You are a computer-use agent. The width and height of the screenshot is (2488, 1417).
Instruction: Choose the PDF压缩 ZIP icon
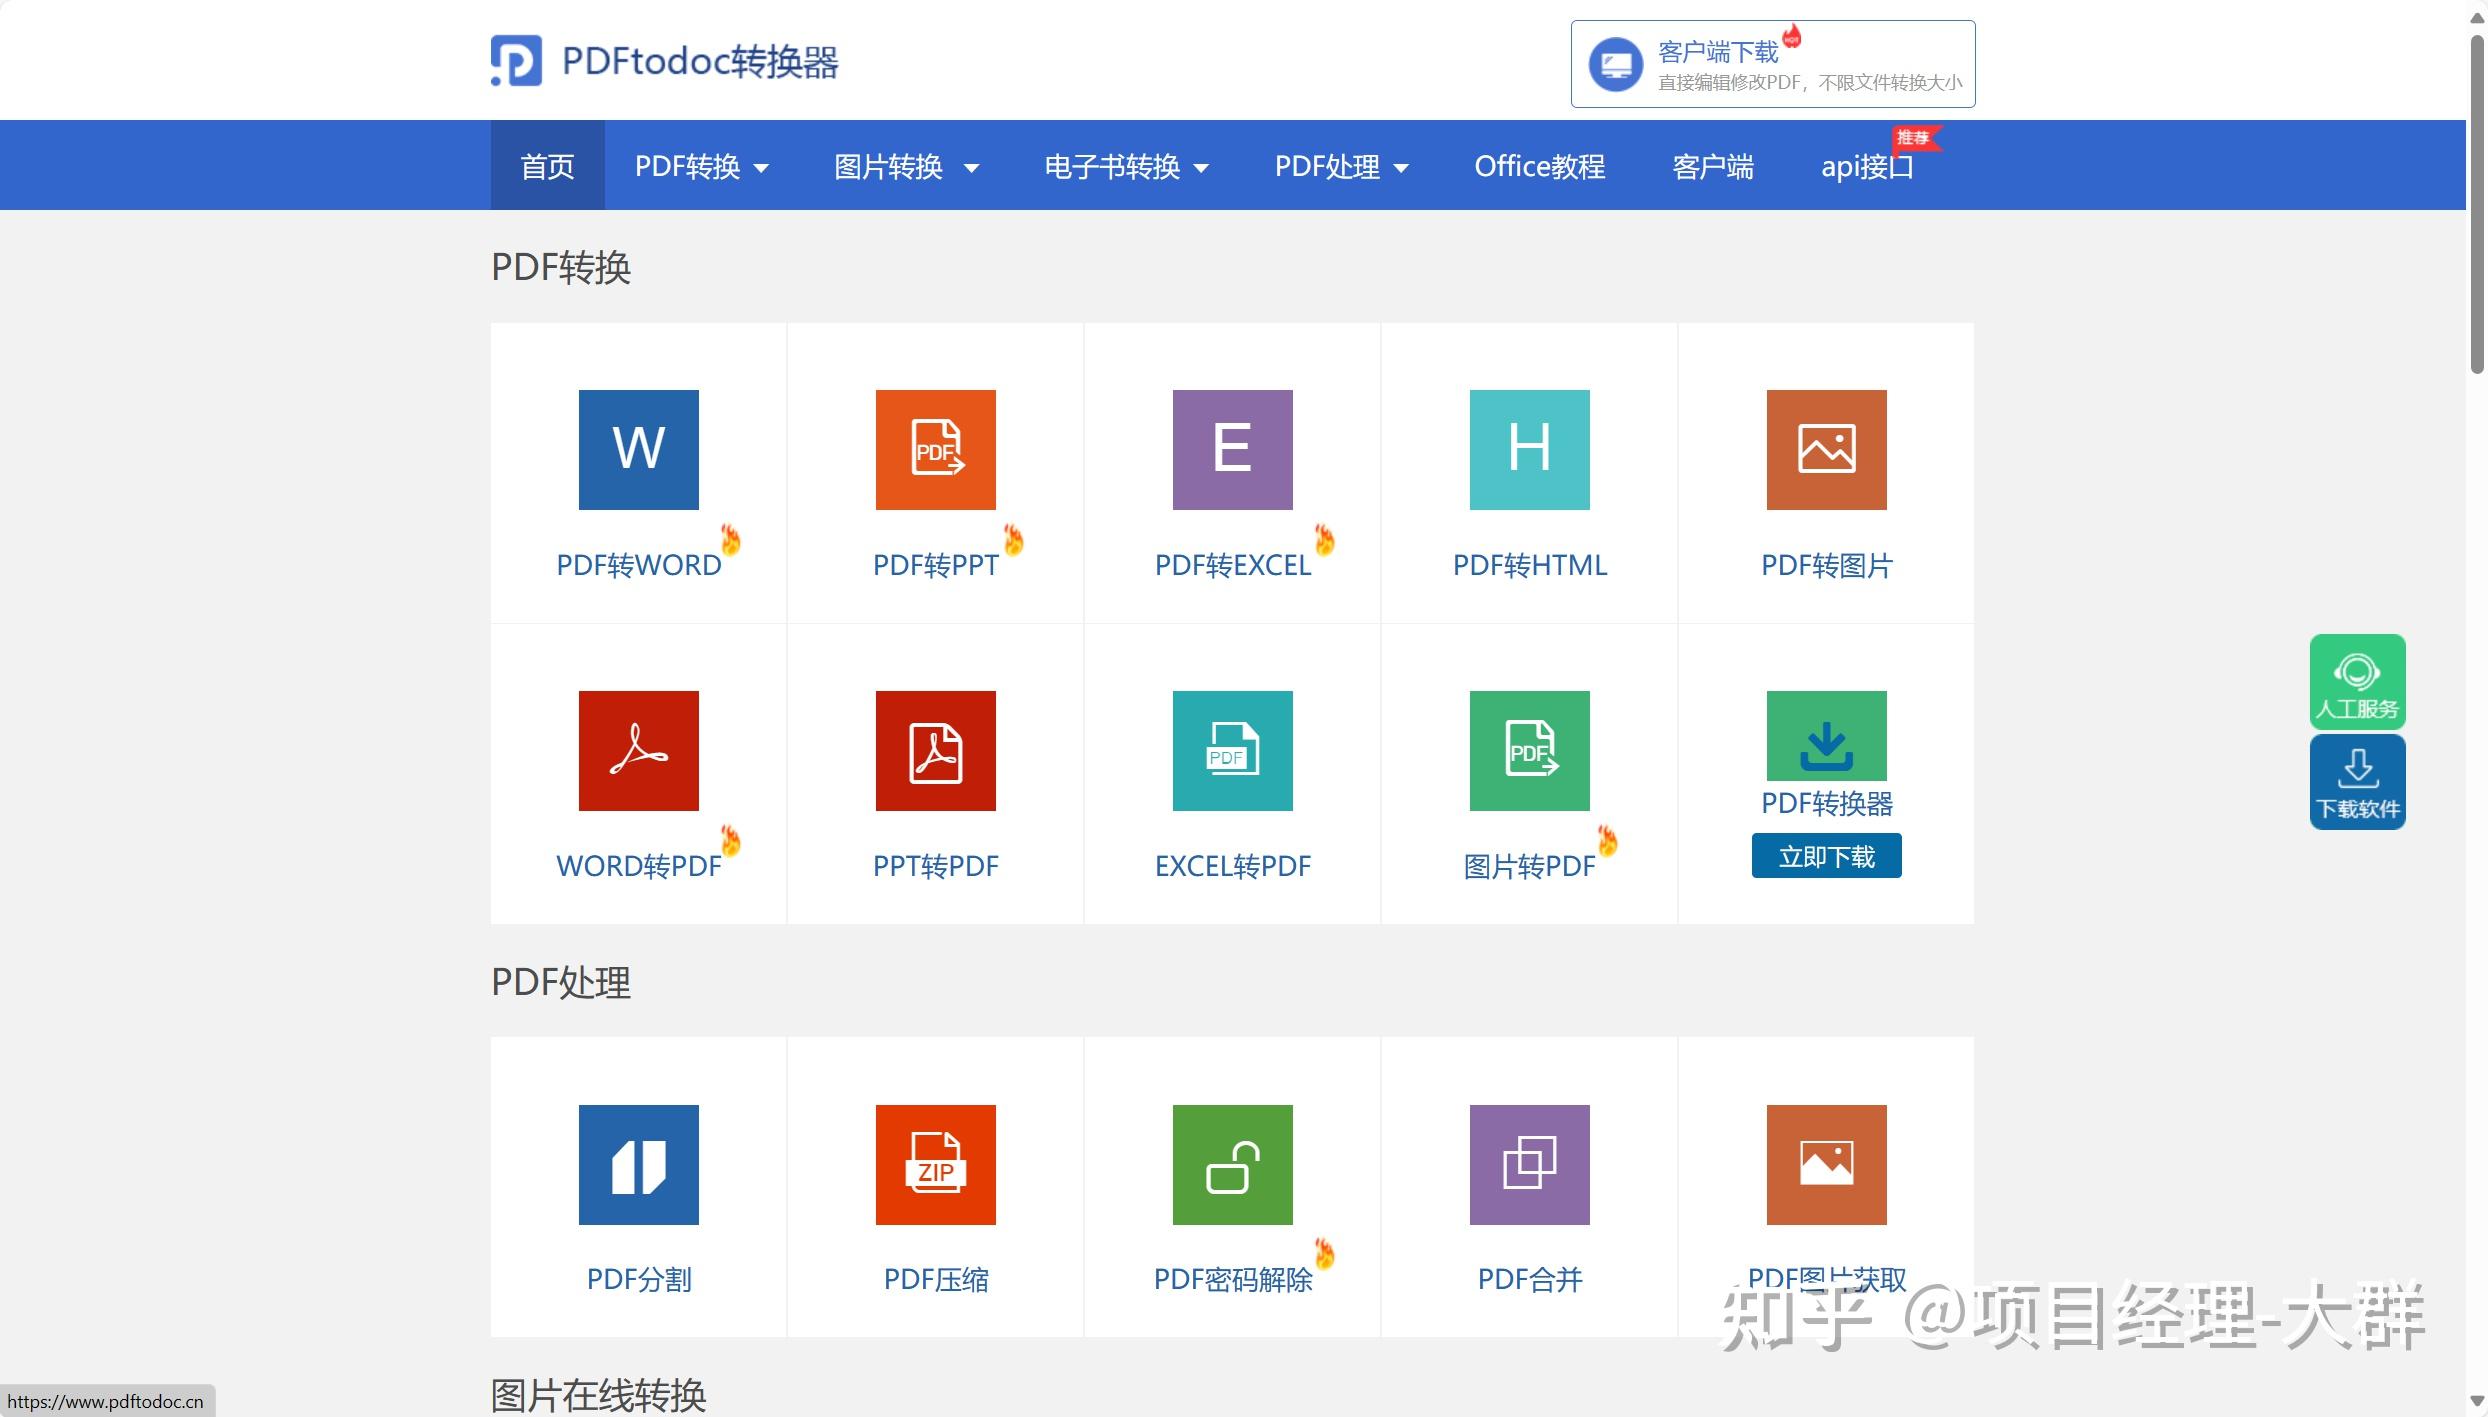(935, 1164)
